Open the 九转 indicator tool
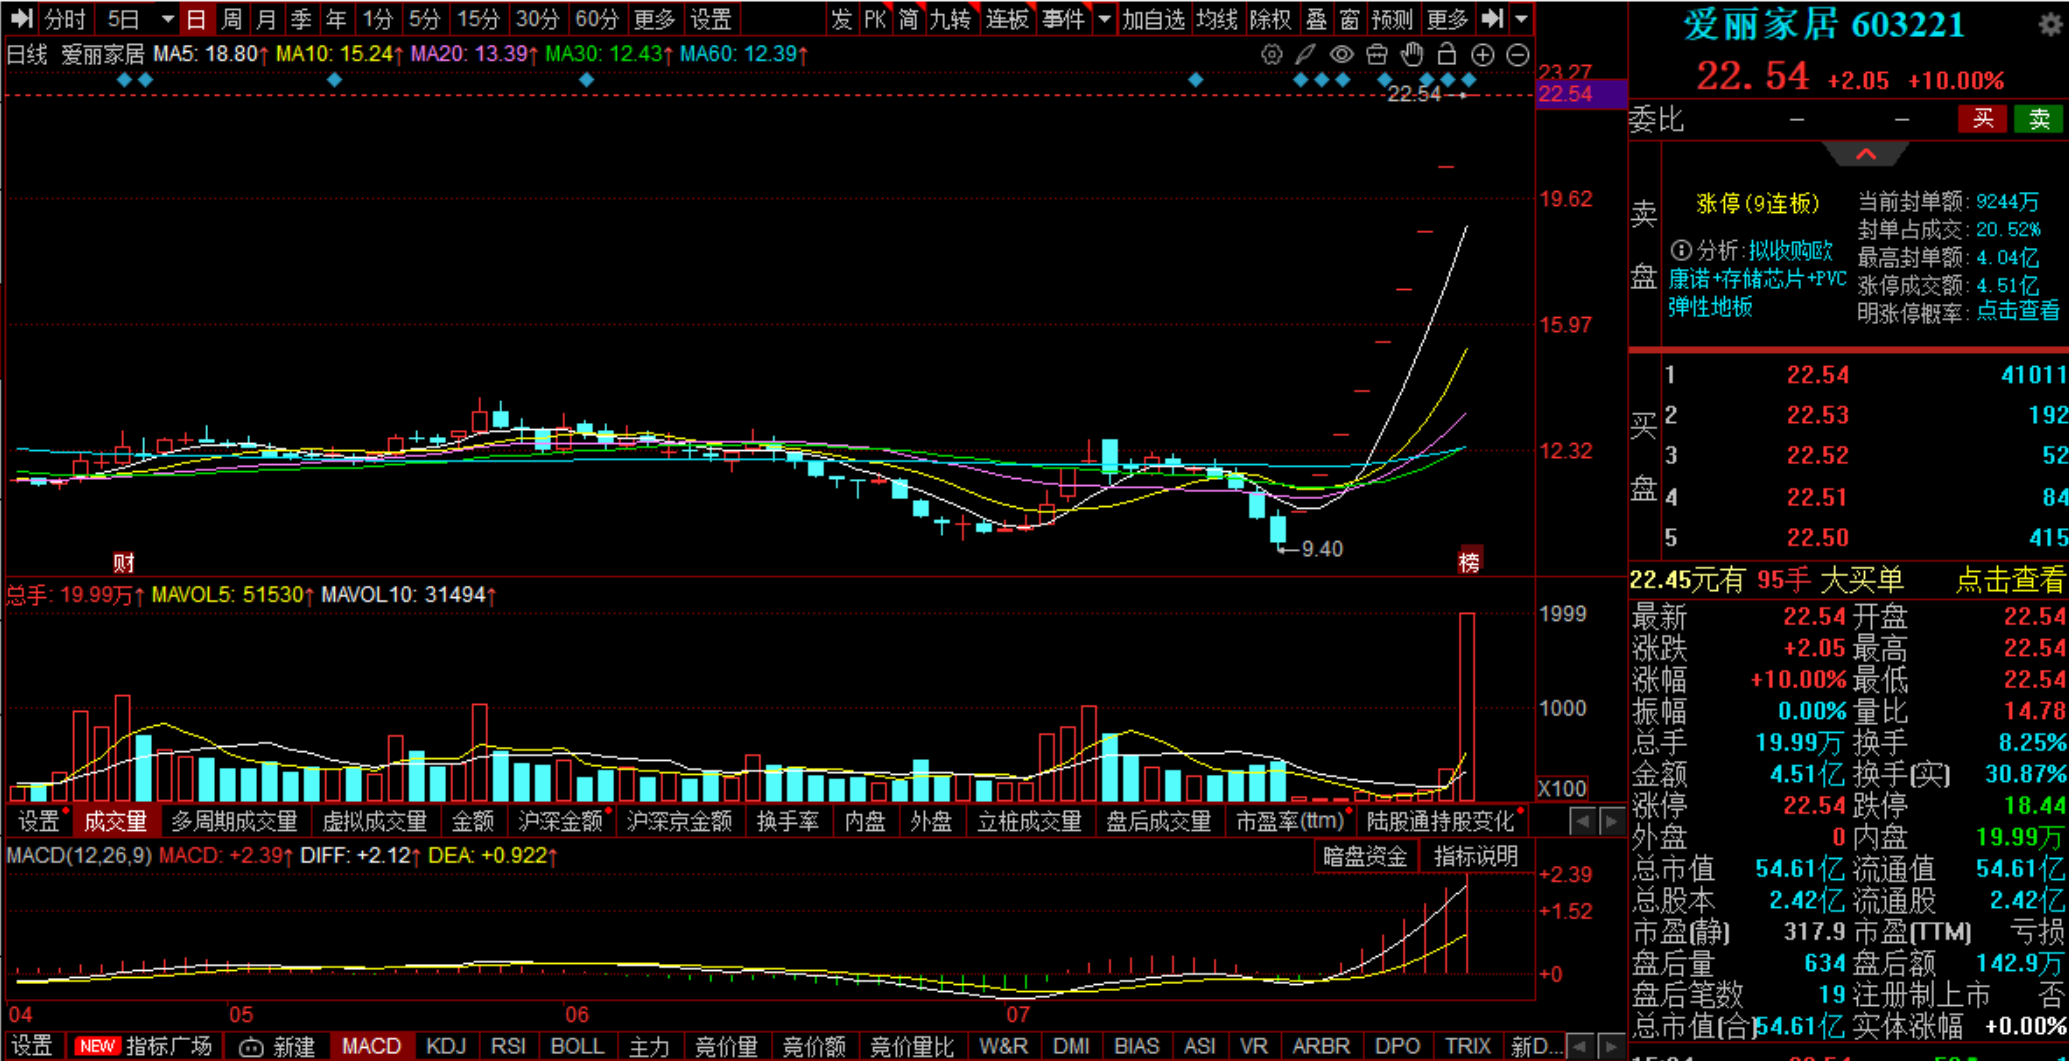 [950, 18]
